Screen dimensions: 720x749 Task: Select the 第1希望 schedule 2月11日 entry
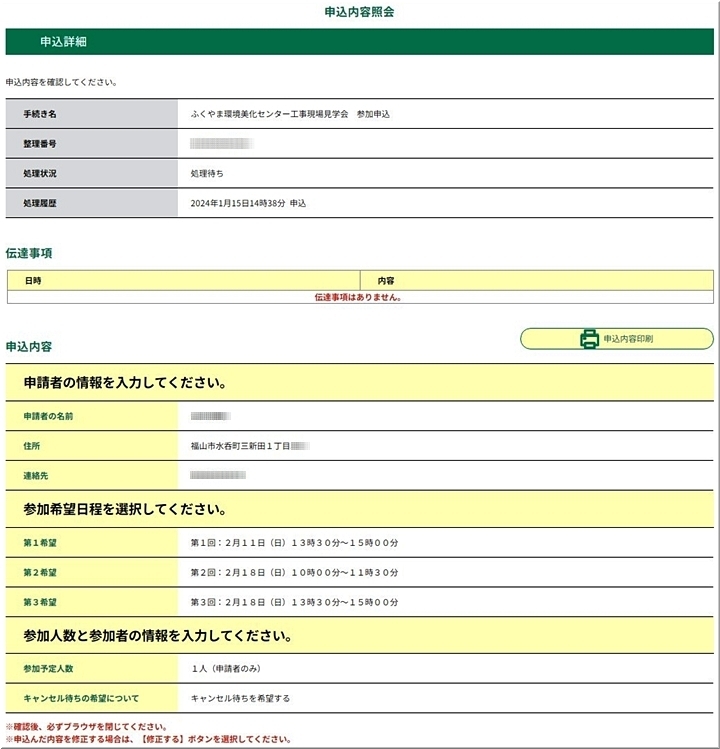294,544
